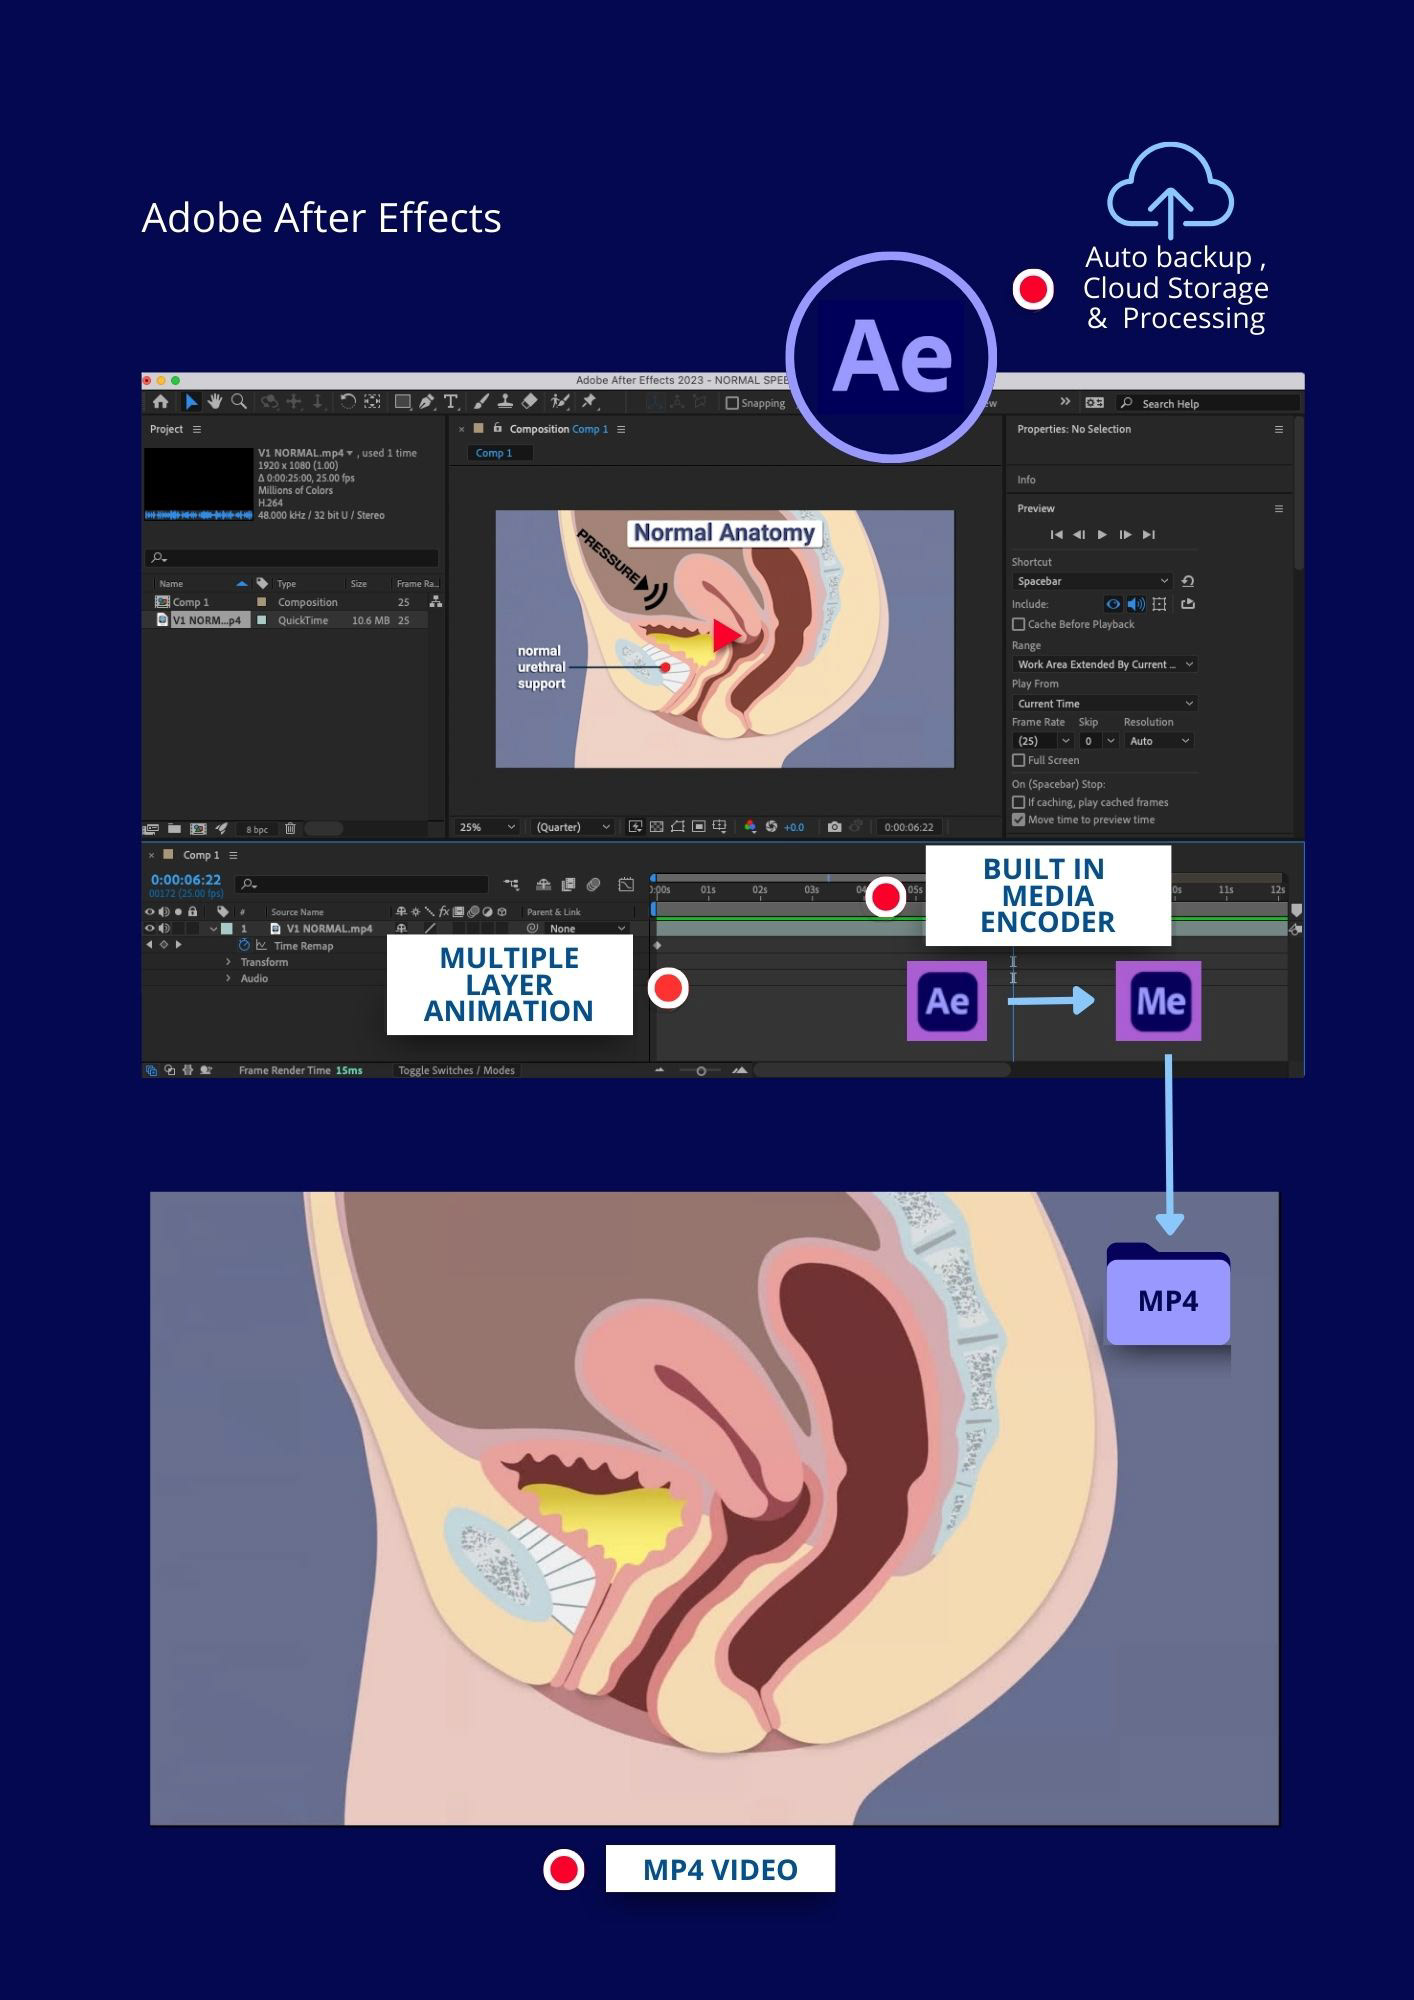Open the Play From Current Time dropdown
Viewport: 1414px width, 2000px height.
point(1104,704)
